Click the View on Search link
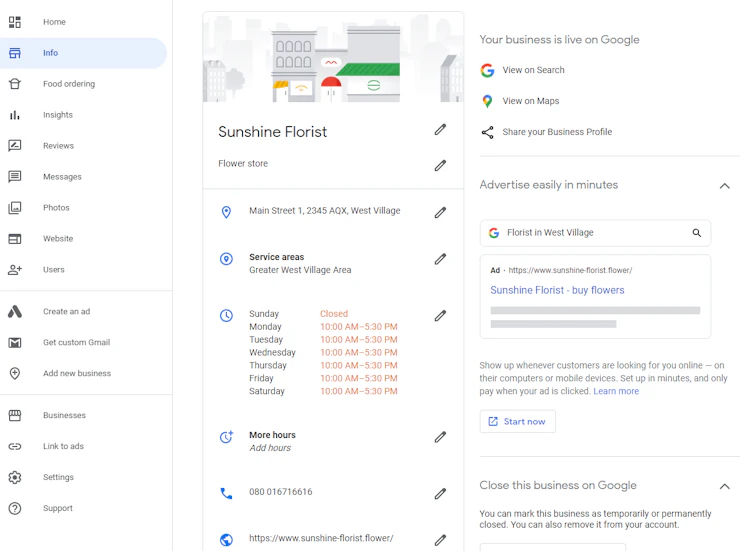Image resolution: width=750 pixels, height=551 pixels. pyautogui.click(x=533, y=70)
